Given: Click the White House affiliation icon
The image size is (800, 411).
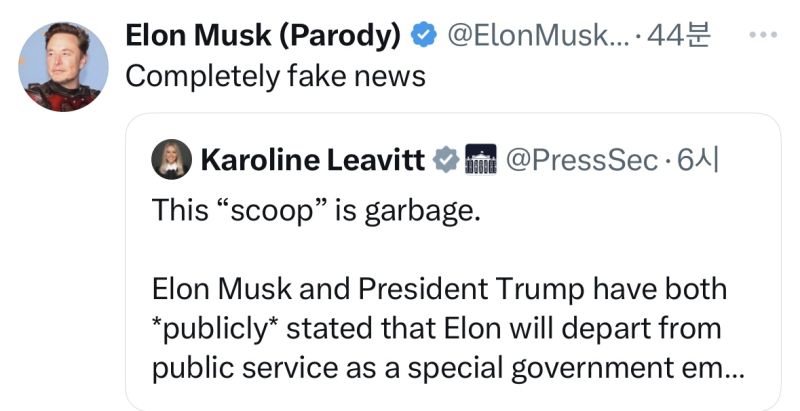Looking at the screenshot, I should (x=481, y=159).
